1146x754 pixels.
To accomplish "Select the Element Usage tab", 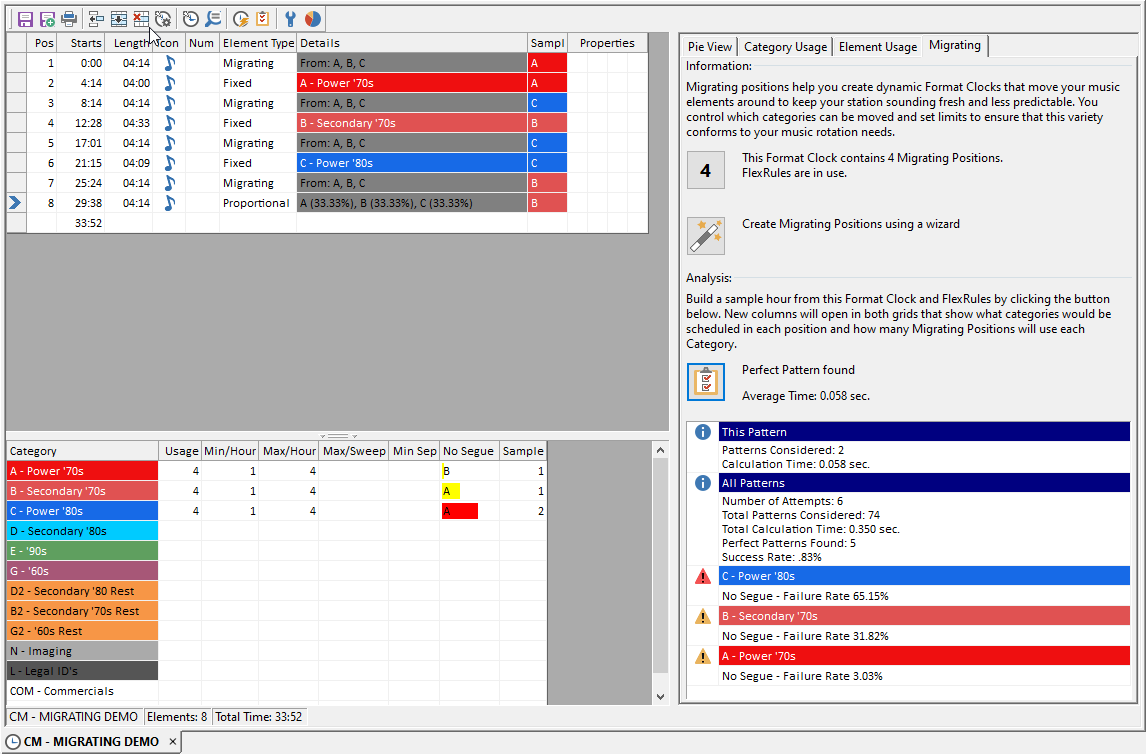I will tap(877, 47).
